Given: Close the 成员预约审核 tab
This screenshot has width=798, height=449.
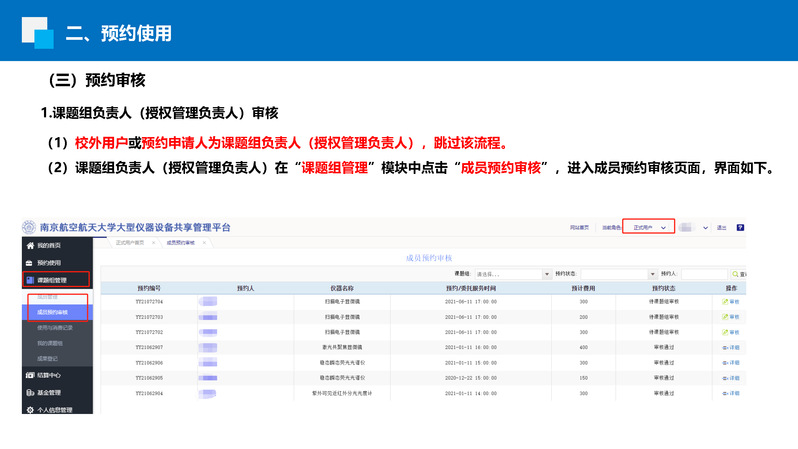Looking at the screenshot, I should pyautogui.click(x=205, y=243).
